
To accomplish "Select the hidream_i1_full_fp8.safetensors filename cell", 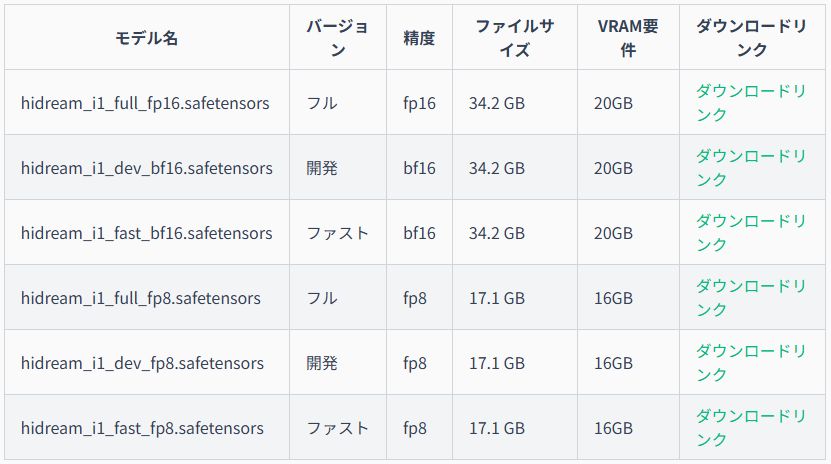I will tap(141, 298).
